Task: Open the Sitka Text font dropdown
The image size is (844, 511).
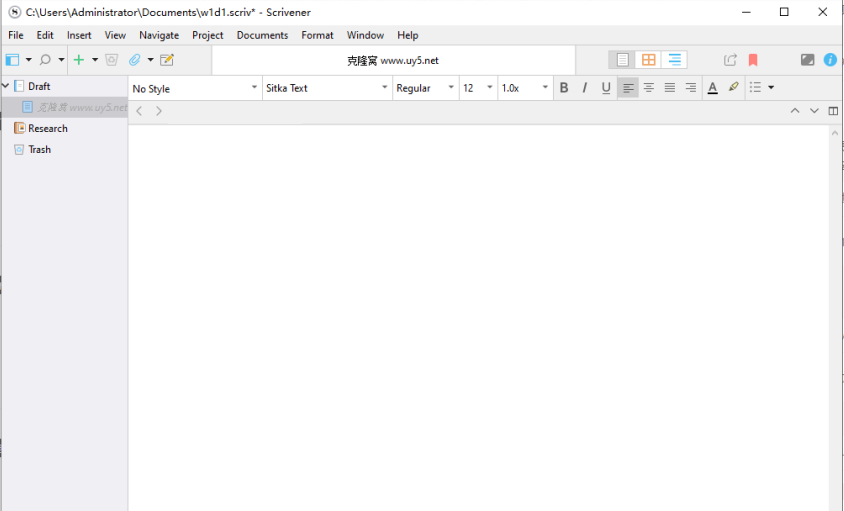Action: [327, 88]
